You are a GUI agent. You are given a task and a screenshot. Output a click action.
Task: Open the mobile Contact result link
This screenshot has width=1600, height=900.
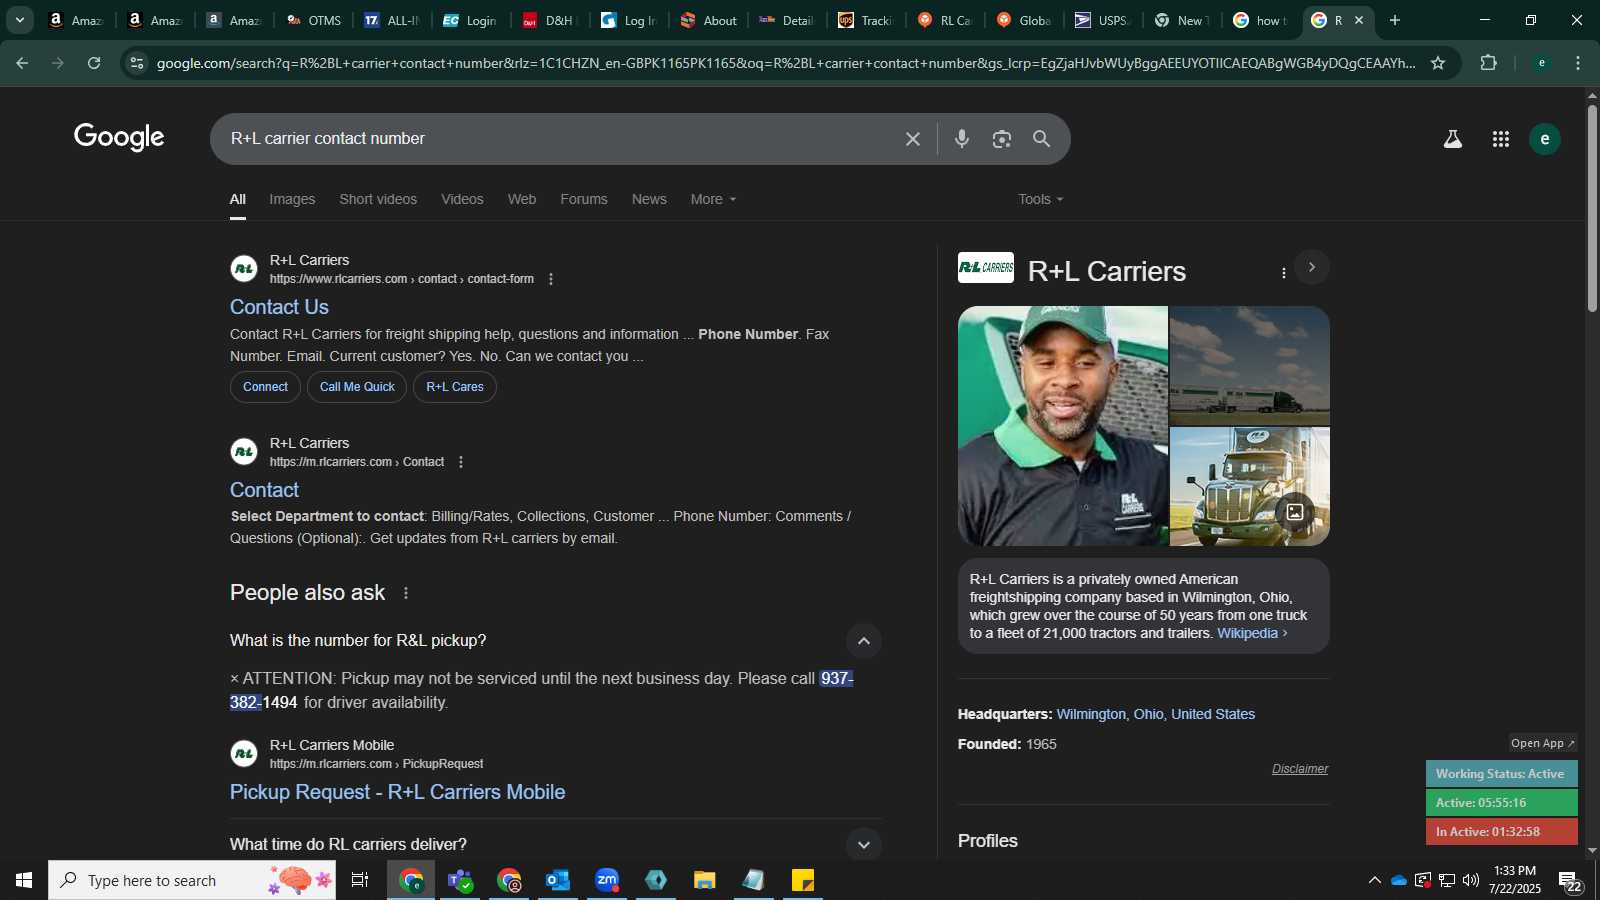(264, 490)
